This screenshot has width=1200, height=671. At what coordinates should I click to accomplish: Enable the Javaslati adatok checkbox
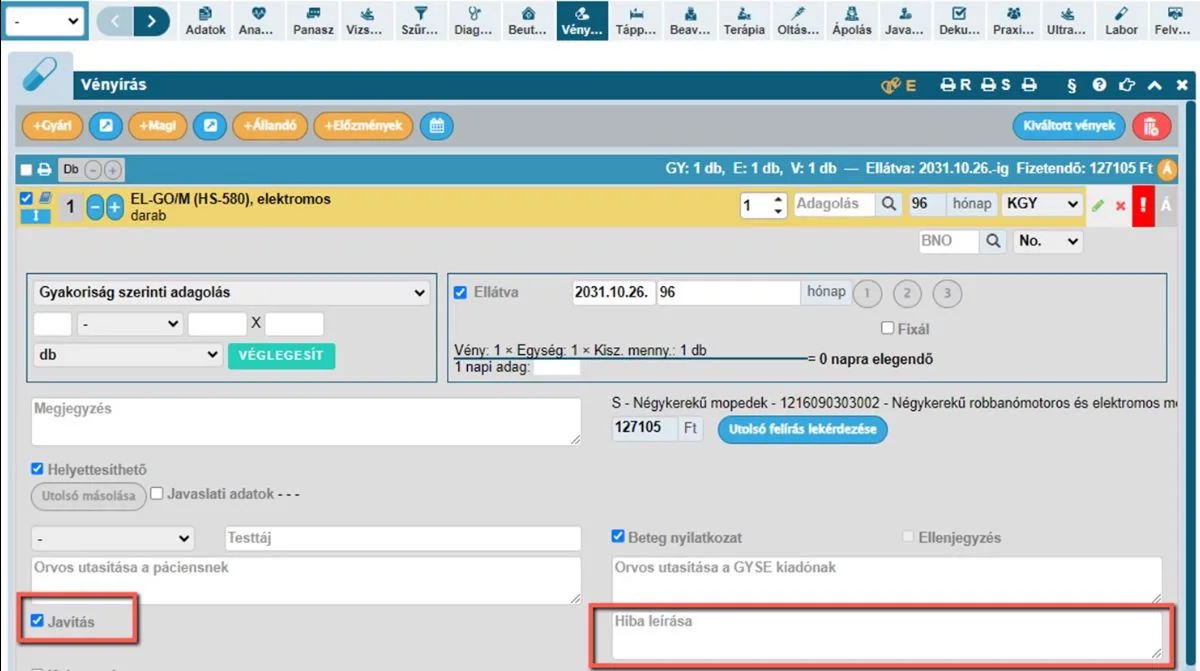[x=157, y=494]
